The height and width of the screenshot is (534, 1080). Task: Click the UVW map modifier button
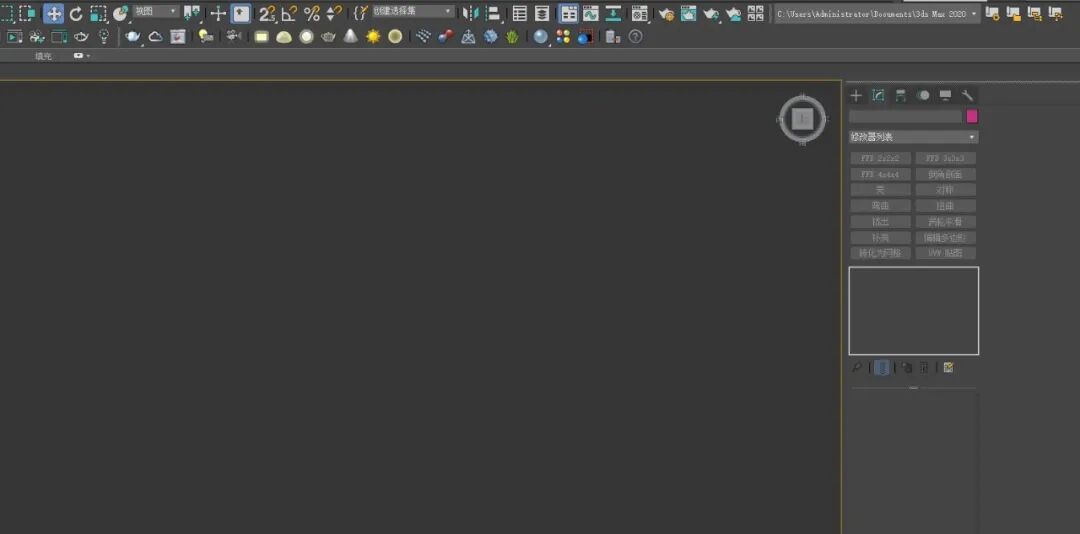click(x=946, y=254)
